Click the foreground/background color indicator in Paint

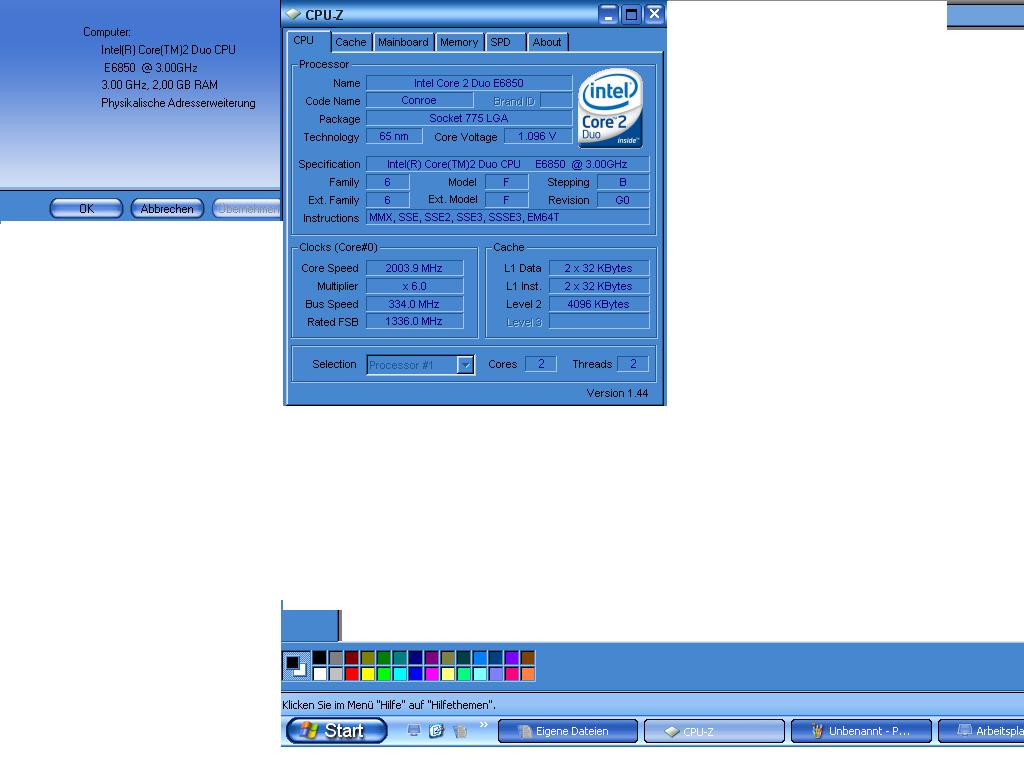295,665
